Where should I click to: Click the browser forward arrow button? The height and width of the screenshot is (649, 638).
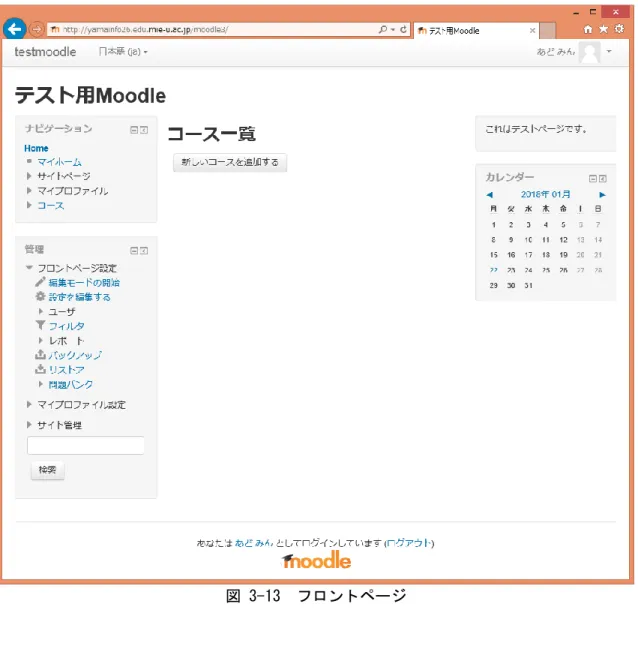point(36,29)
